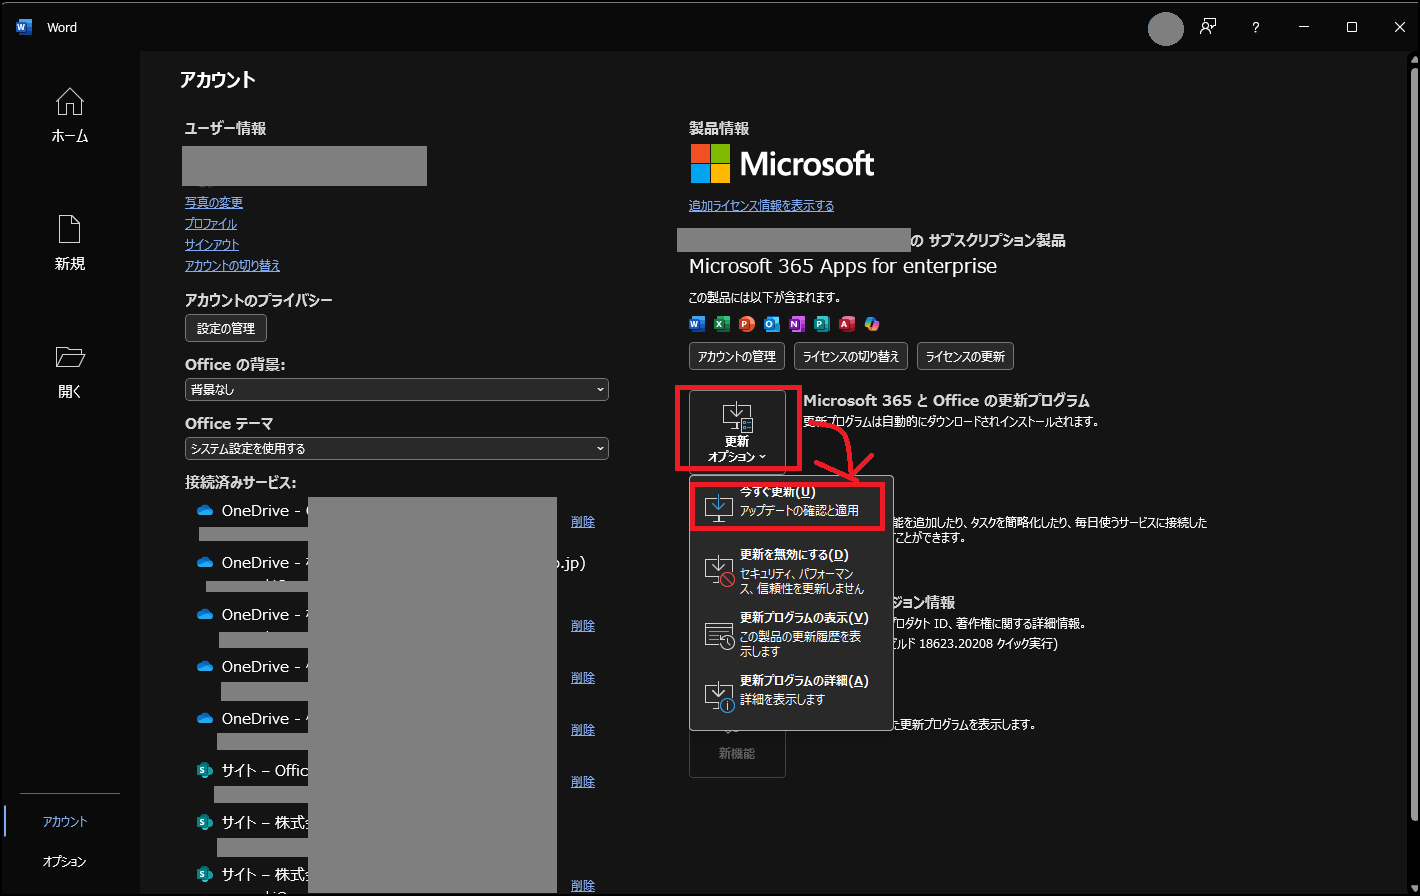This screenshot has height=896, width=1420.
Task: Click the ライセンスの切り替え button
Action: point(852,356)
